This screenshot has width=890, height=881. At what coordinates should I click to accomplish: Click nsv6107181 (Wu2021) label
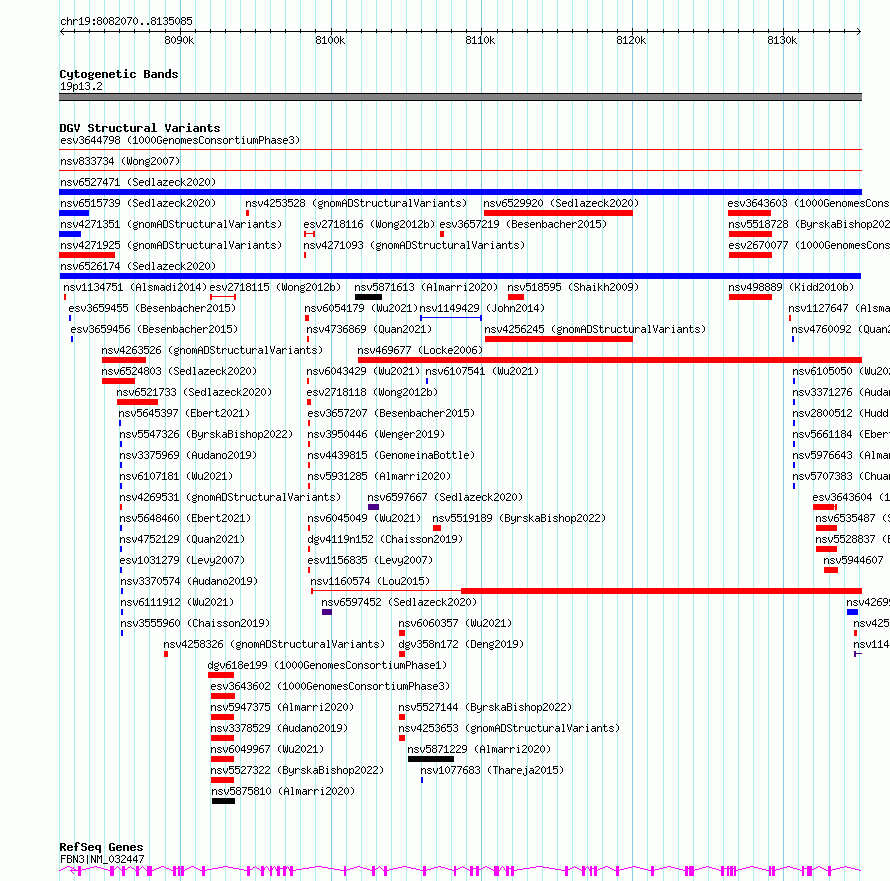[176, 476]
